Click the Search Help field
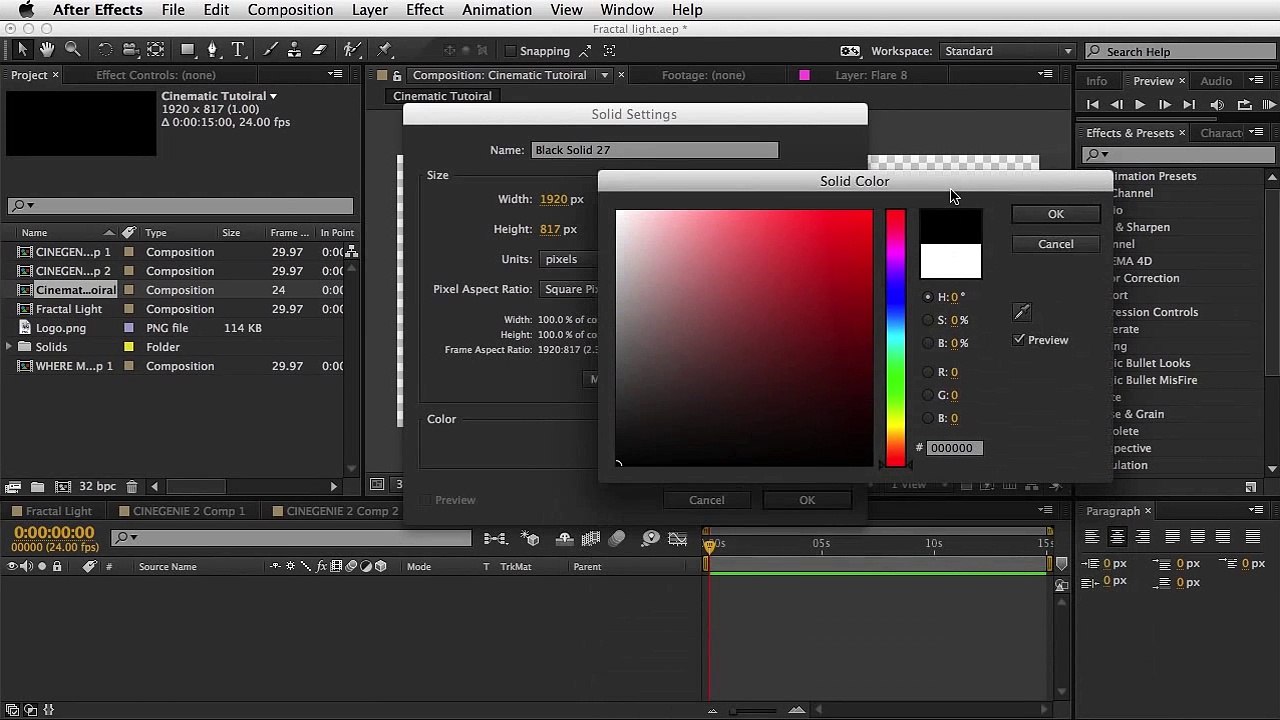Viewport: 1280px width, 720px height. (1180, 51)
